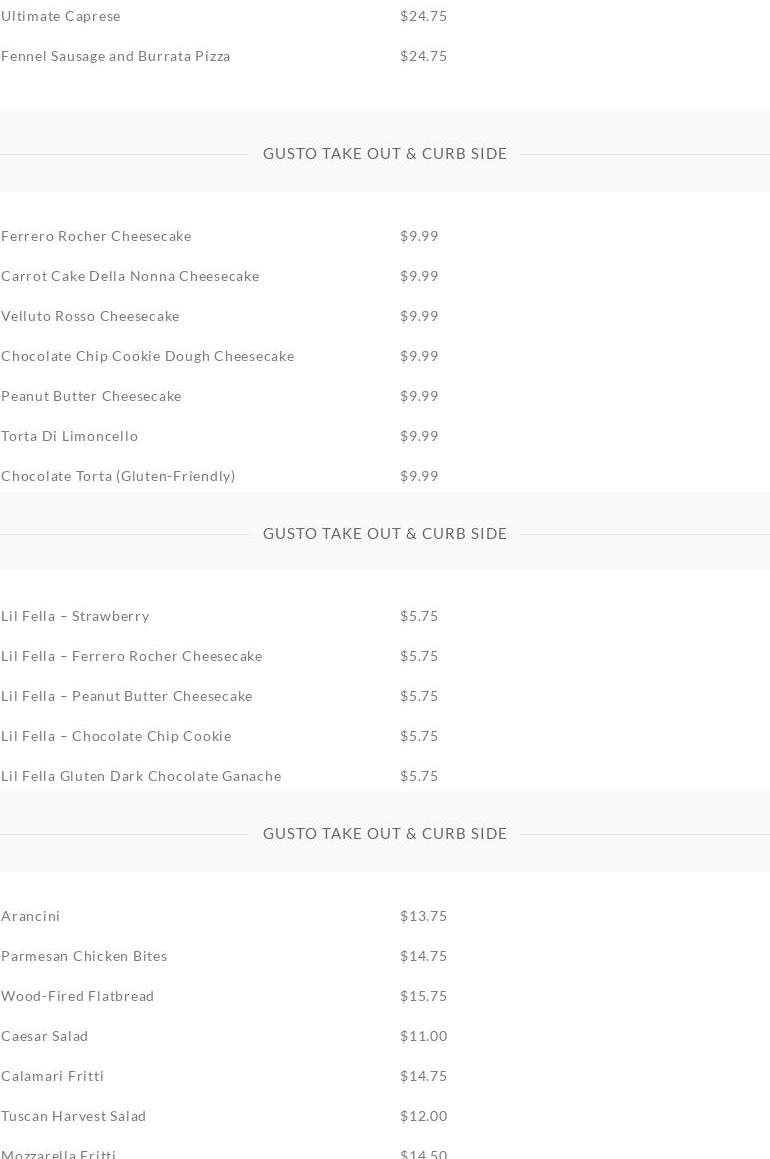Pick Lil Fella – Chocolate Chip Cookie

coord(116,736)
